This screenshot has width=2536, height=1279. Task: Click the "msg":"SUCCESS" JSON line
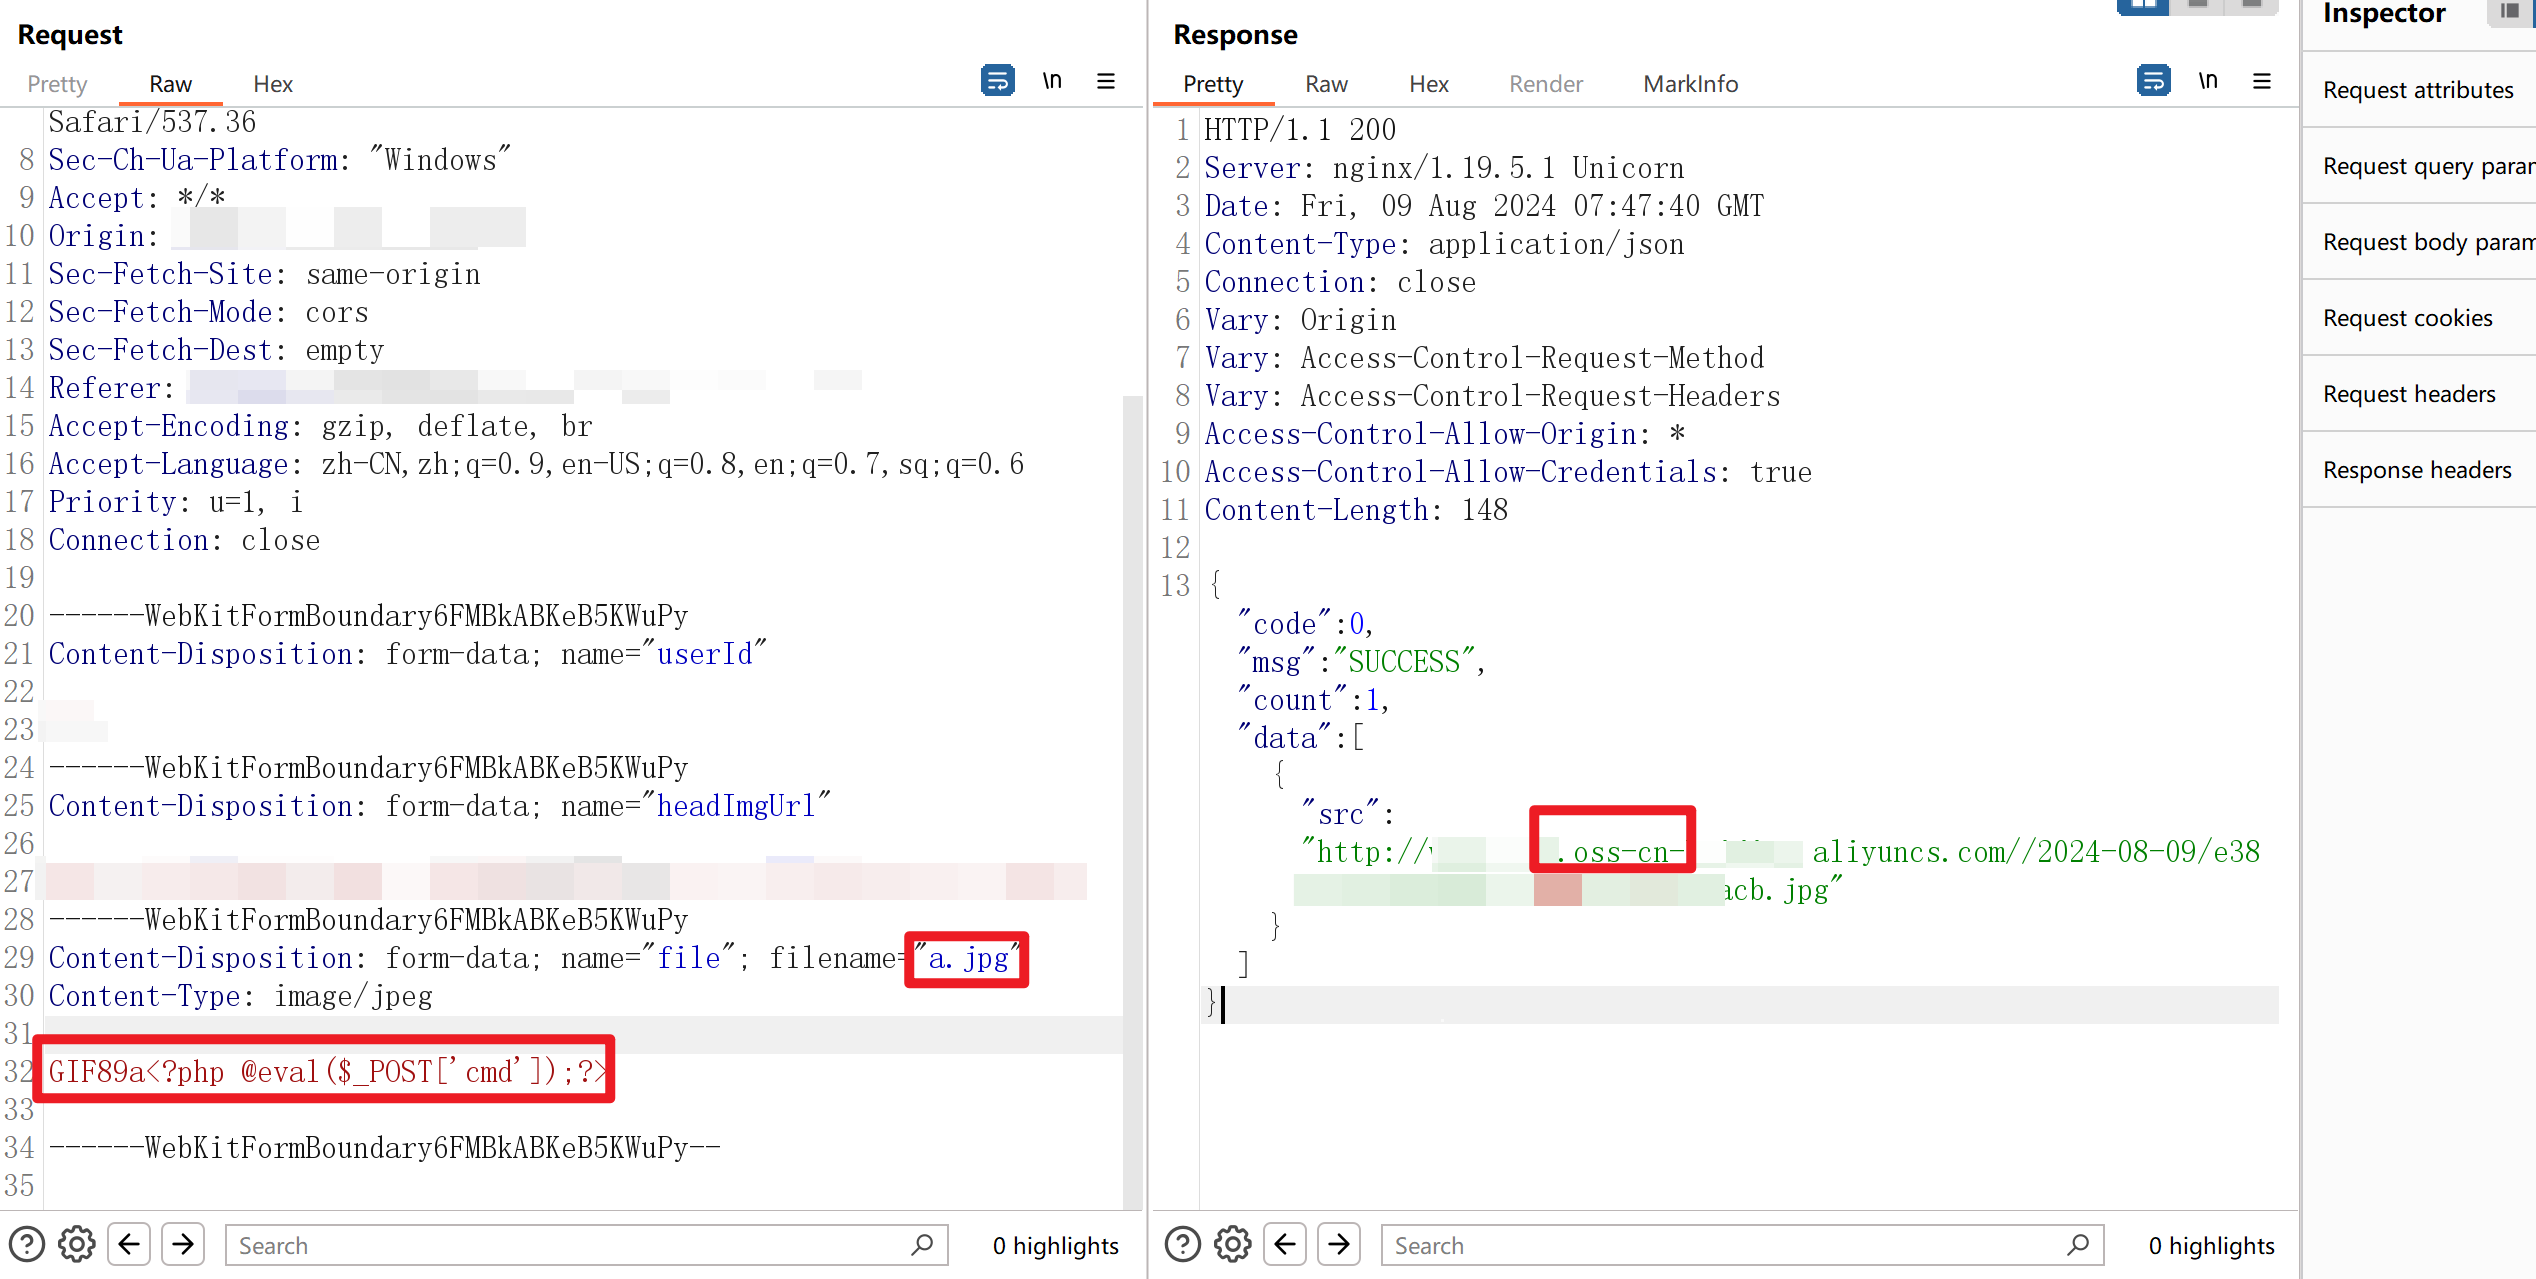tap(1363, 662)
